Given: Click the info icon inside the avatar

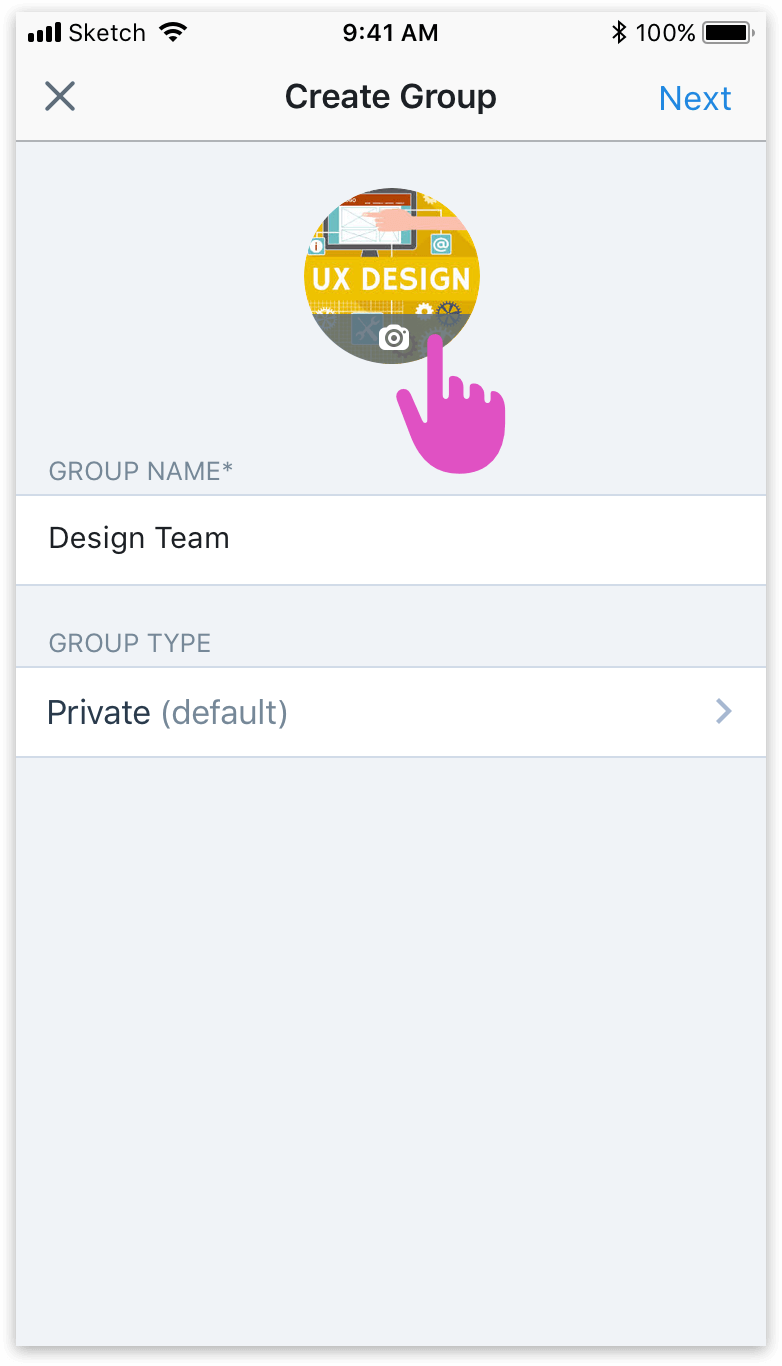Looking at the screenshot, I should (316, 246).
